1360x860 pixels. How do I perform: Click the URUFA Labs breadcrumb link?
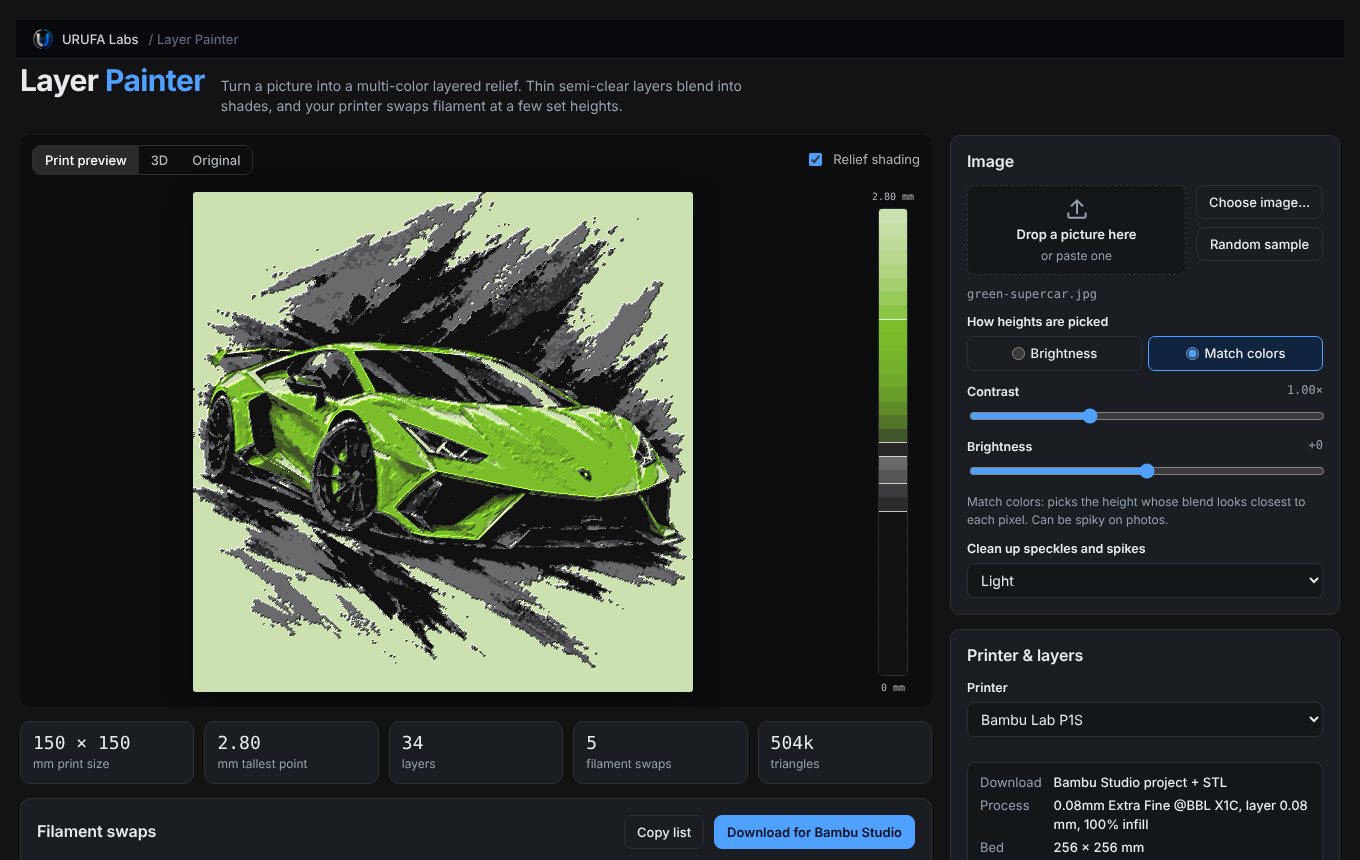100,39
